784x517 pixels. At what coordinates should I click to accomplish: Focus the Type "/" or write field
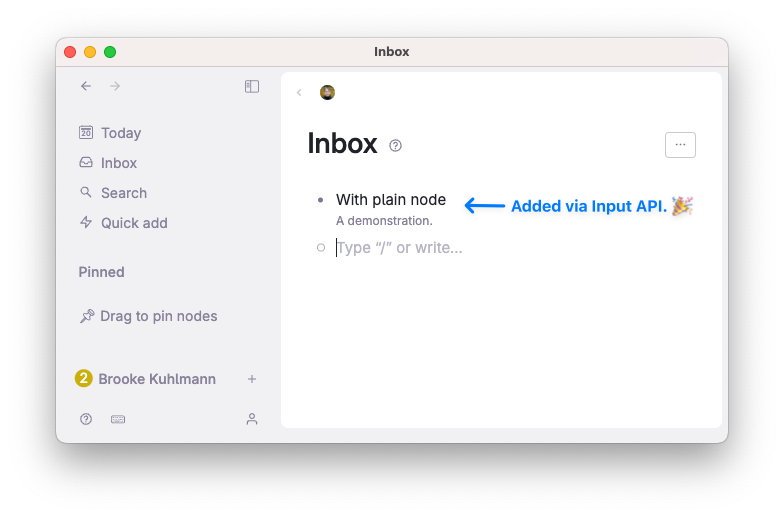tap(400, 248)
